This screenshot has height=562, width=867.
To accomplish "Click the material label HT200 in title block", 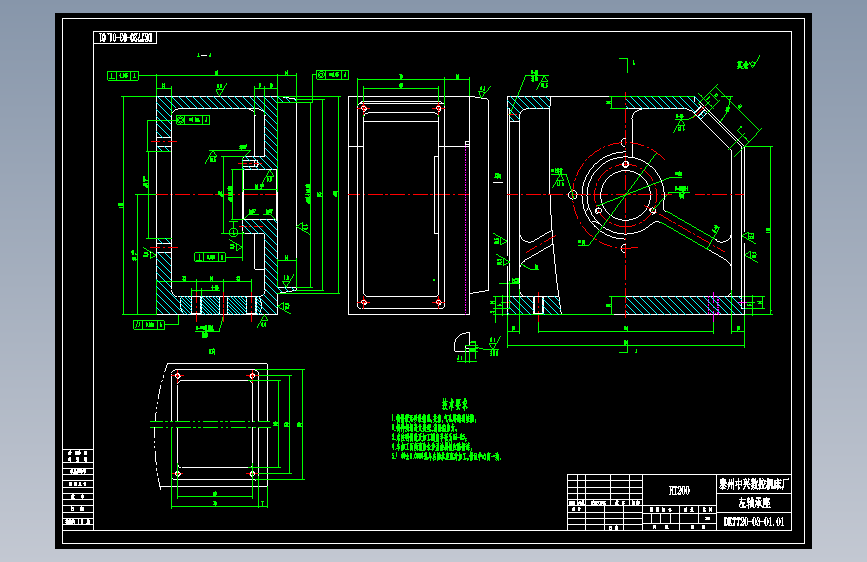I will click(x=679, y=491).
